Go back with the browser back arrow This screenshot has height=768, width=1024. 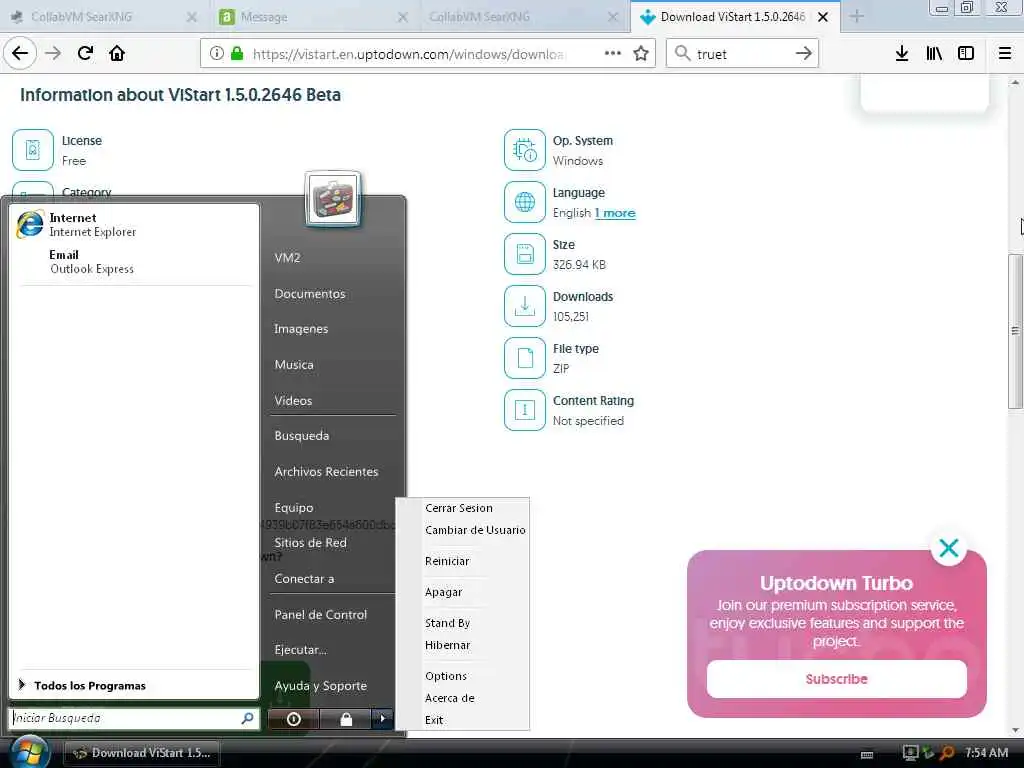(x=20, y=53)
